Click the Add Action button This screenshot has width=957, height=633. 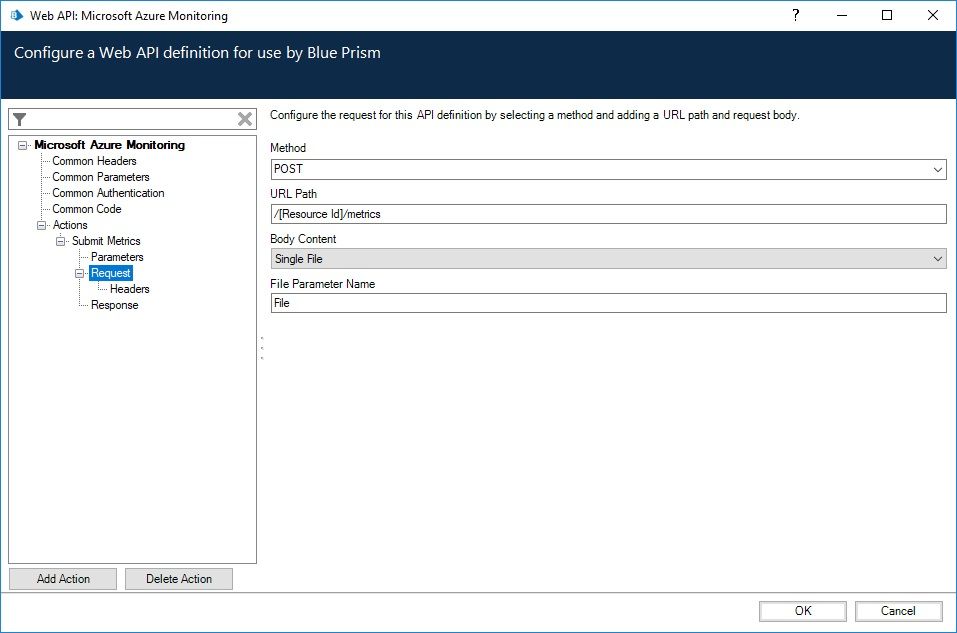[63, 579]
